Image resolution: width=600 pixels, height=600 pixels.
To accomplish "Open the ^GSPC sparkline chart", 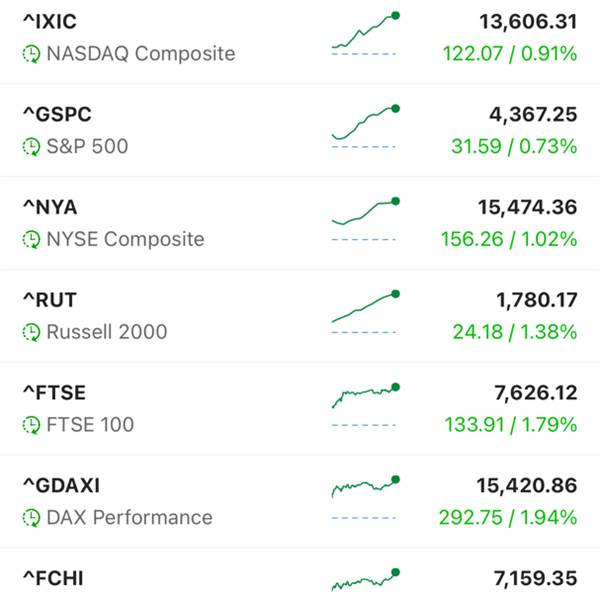I will tap(364, 126).
